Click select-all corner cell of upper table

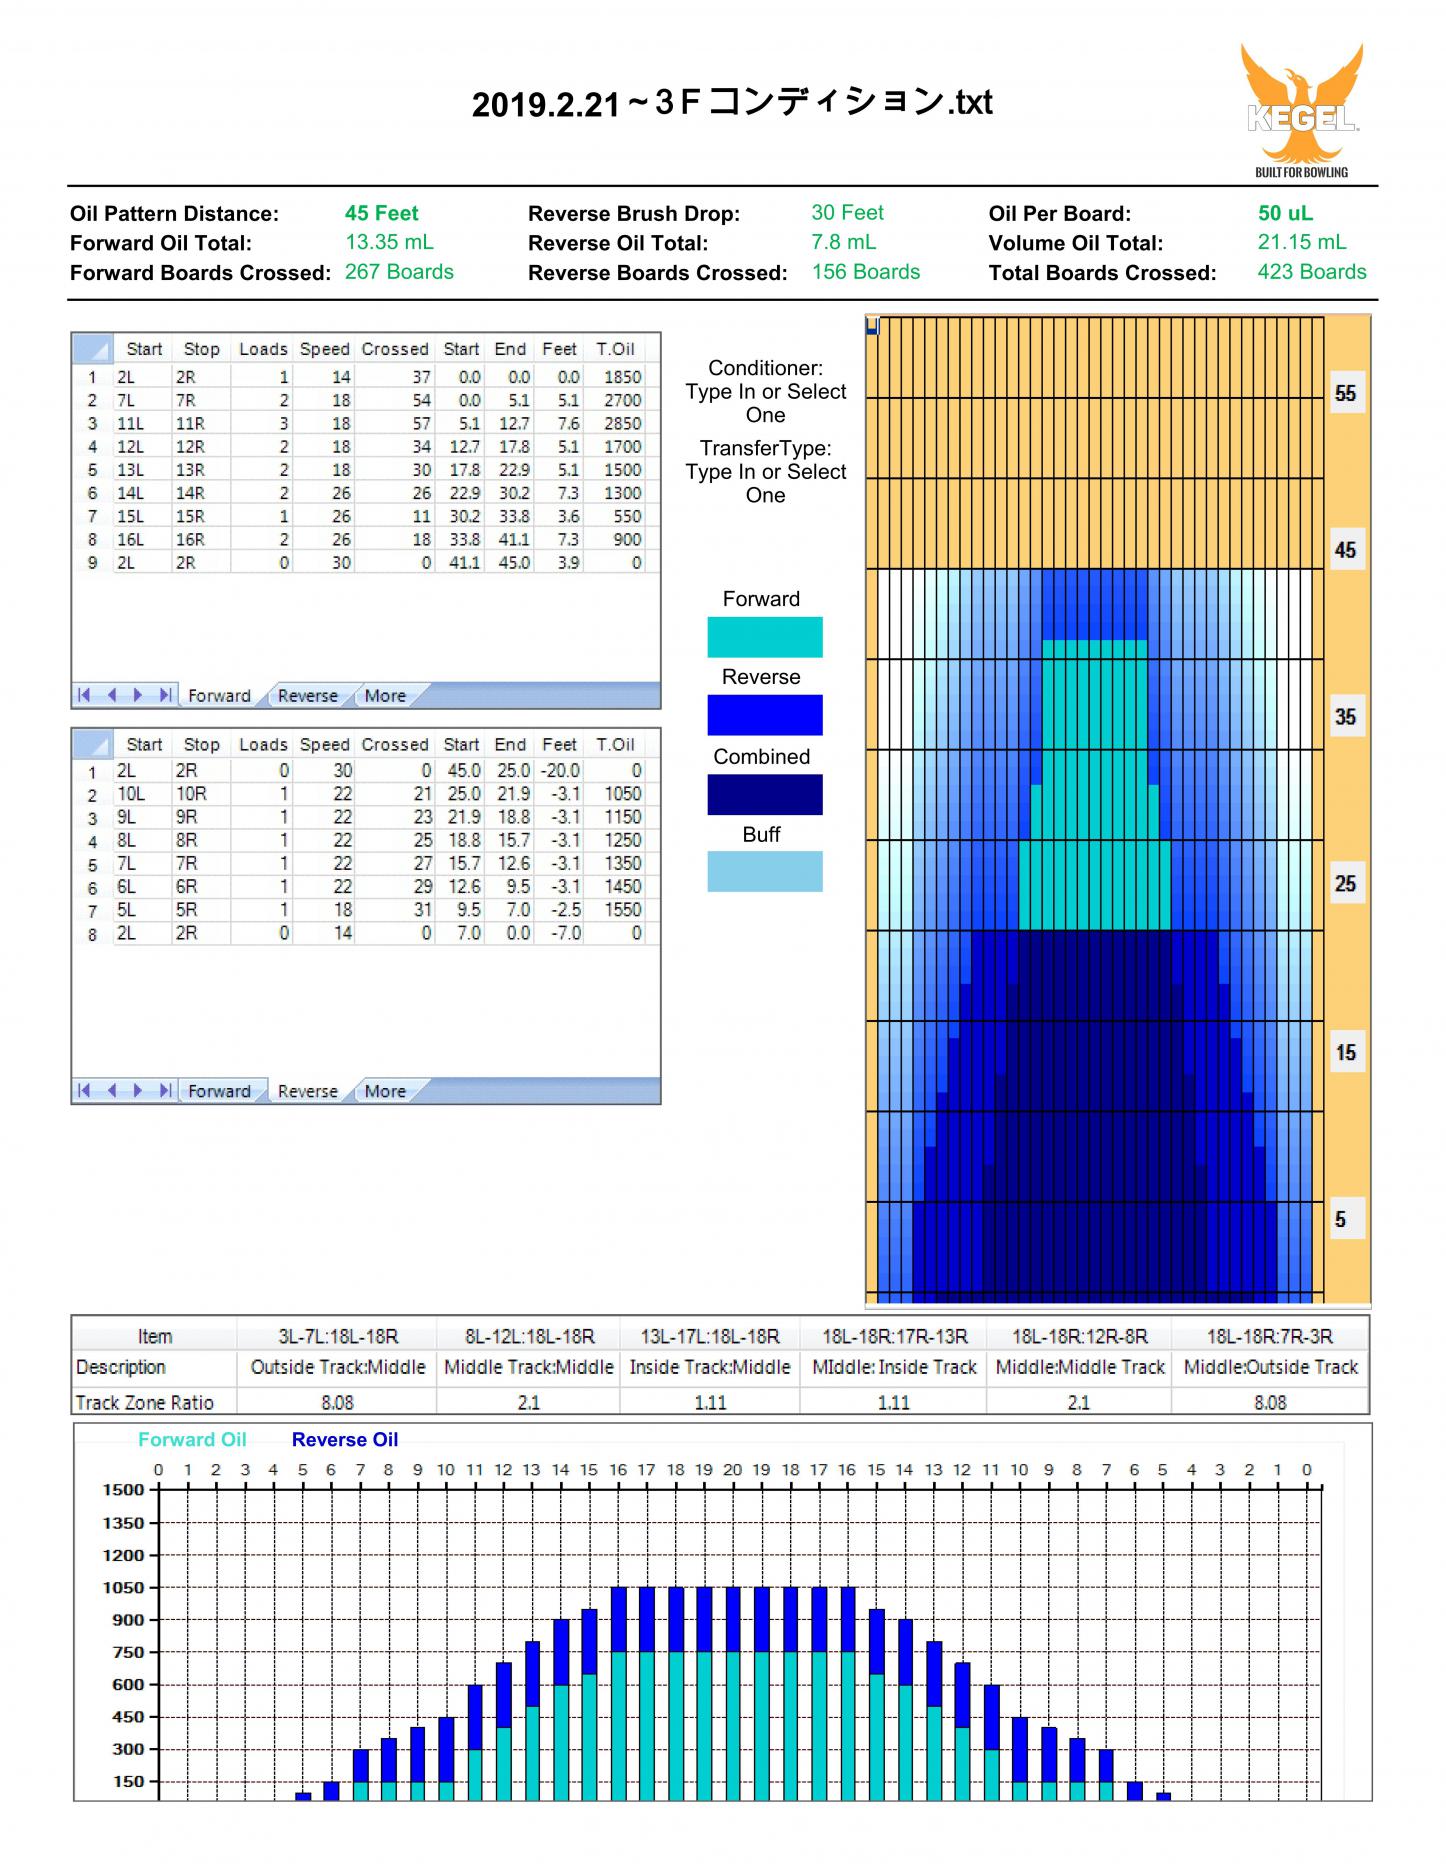(92, 349)
